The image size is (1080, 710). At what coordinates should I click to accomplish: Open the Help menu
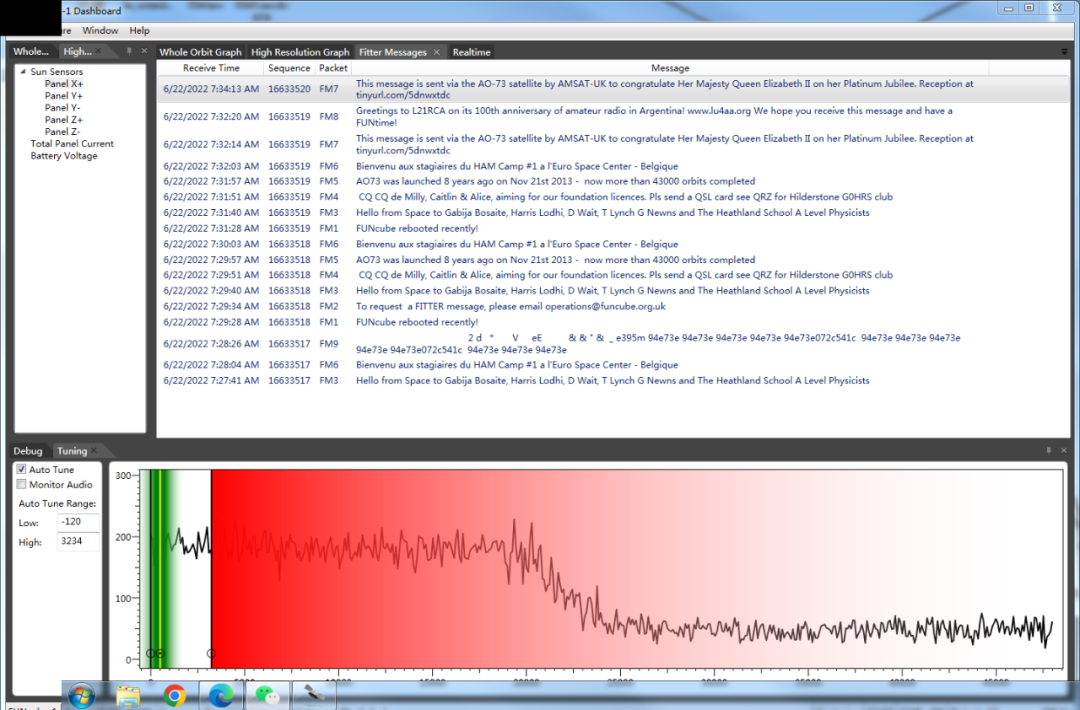point(139,30)
